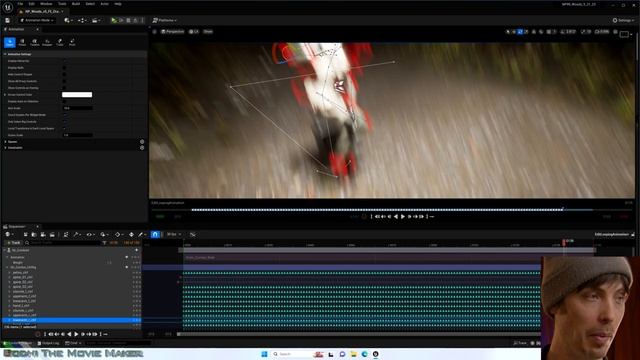The height and width of the screenshot is (360, 640).
Task: Open the Tools menu
Action: [62, 4]
